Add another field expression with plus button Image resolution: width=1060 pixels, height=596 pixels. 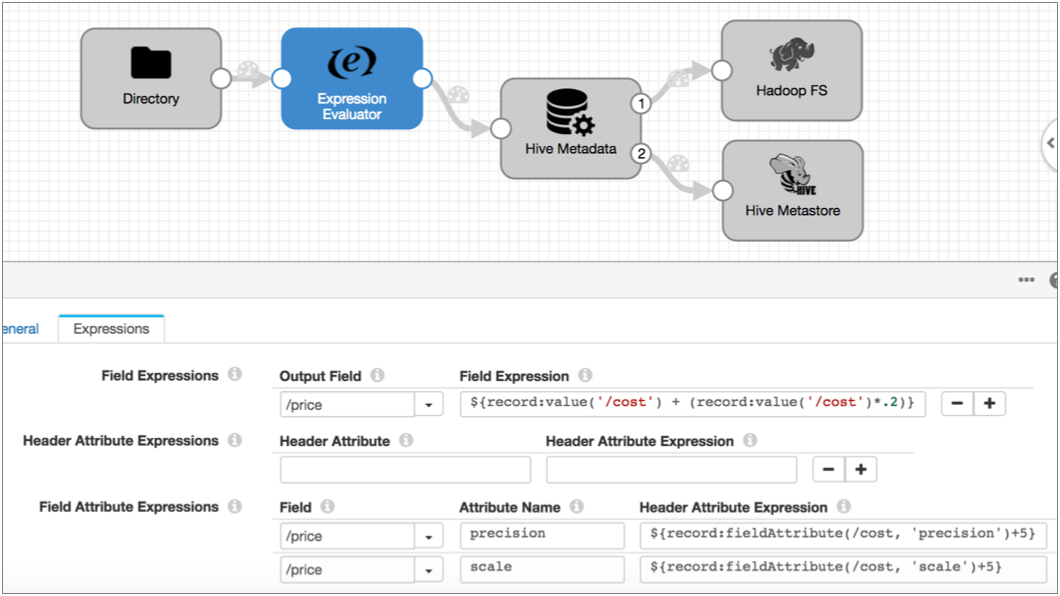(989, 404)
